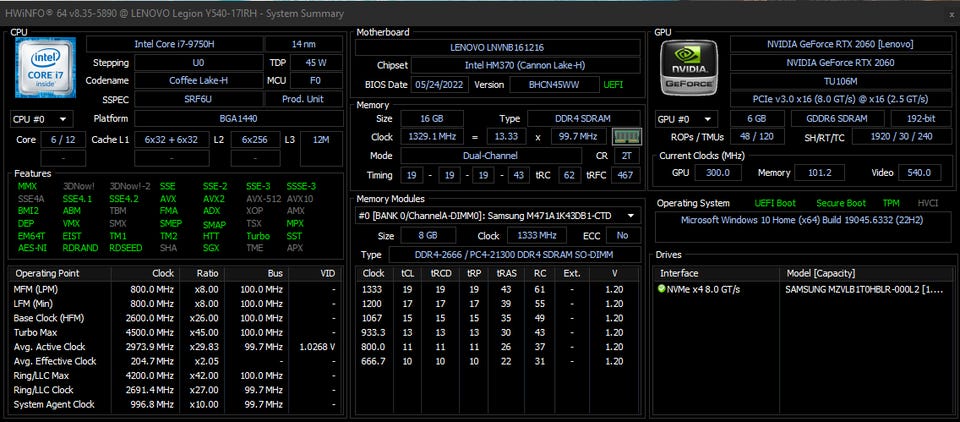960x422 pixels.
Task: Click the Coffee Lake-H codename field
Action: [x=198, y=80]
